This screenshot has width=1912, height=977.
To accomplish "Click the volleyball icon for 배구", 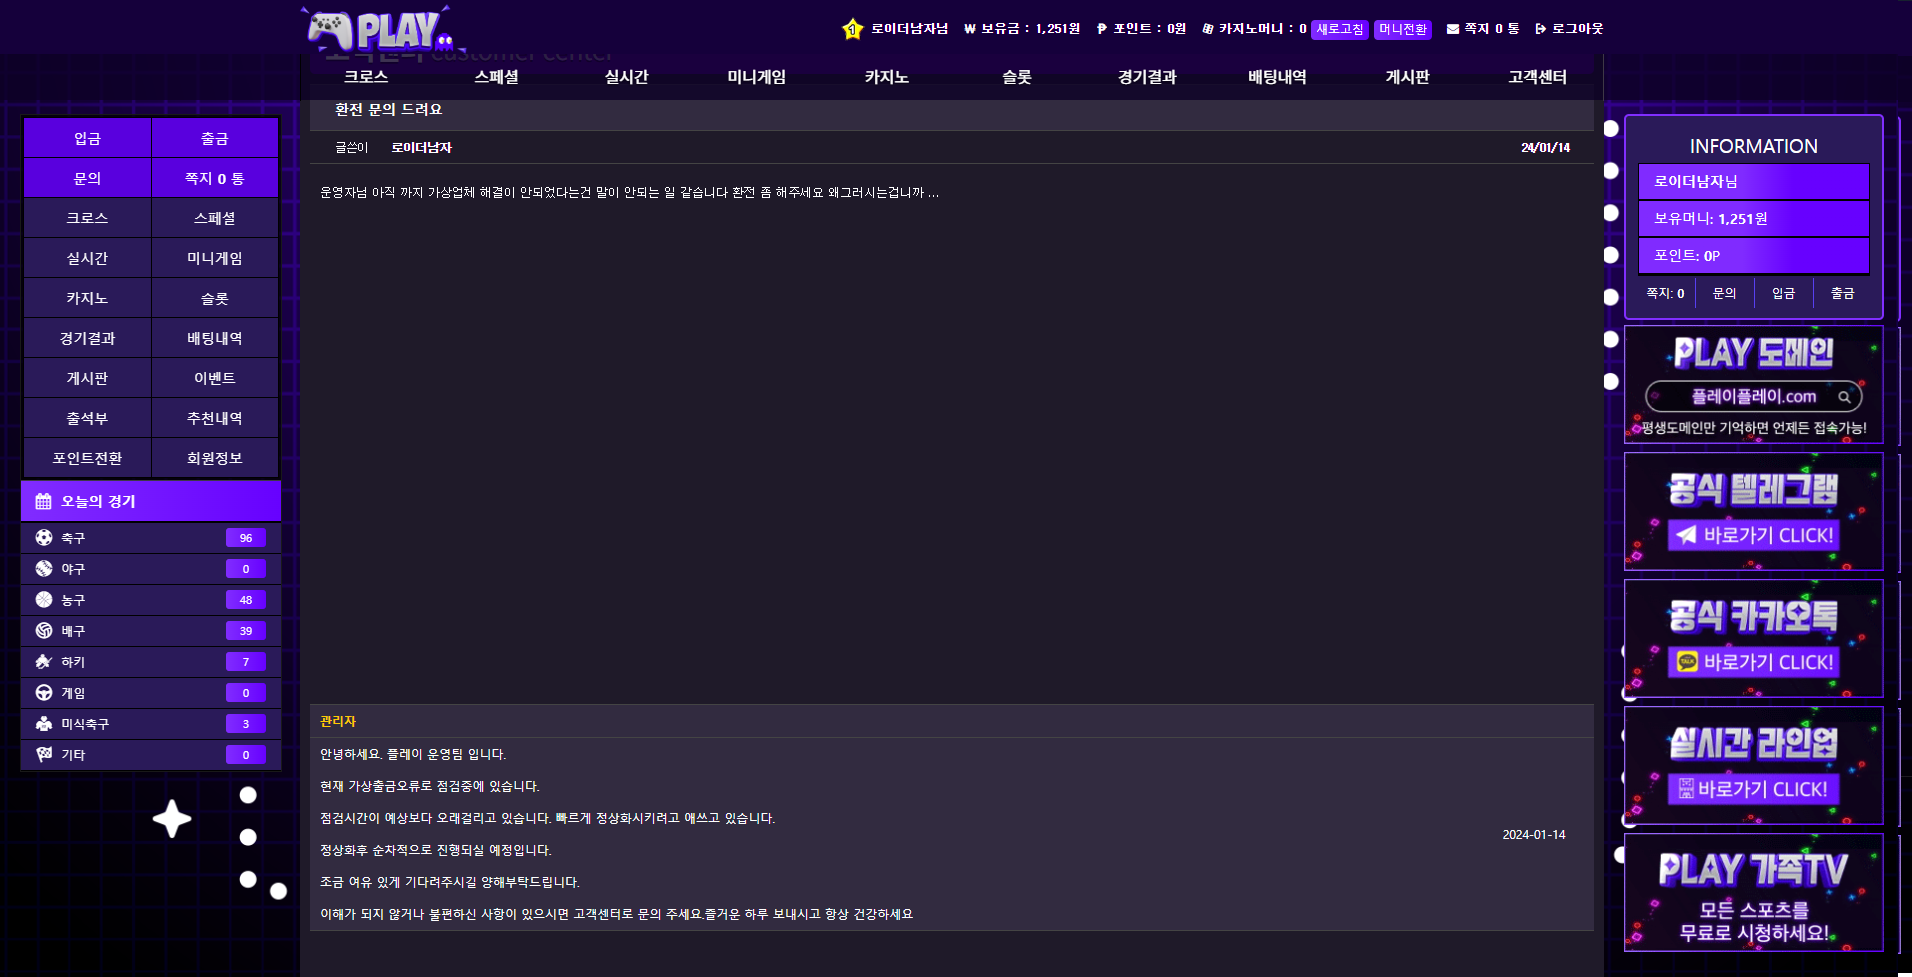I will pyautogui.click(x=44, y=631).
